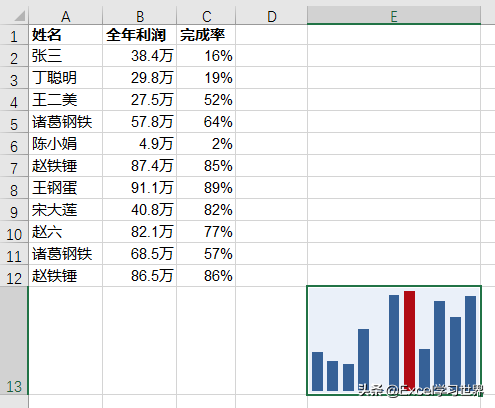This screenshot has width=495, height=408.
Task: Select row 4 header
Action: coord(14,100)
